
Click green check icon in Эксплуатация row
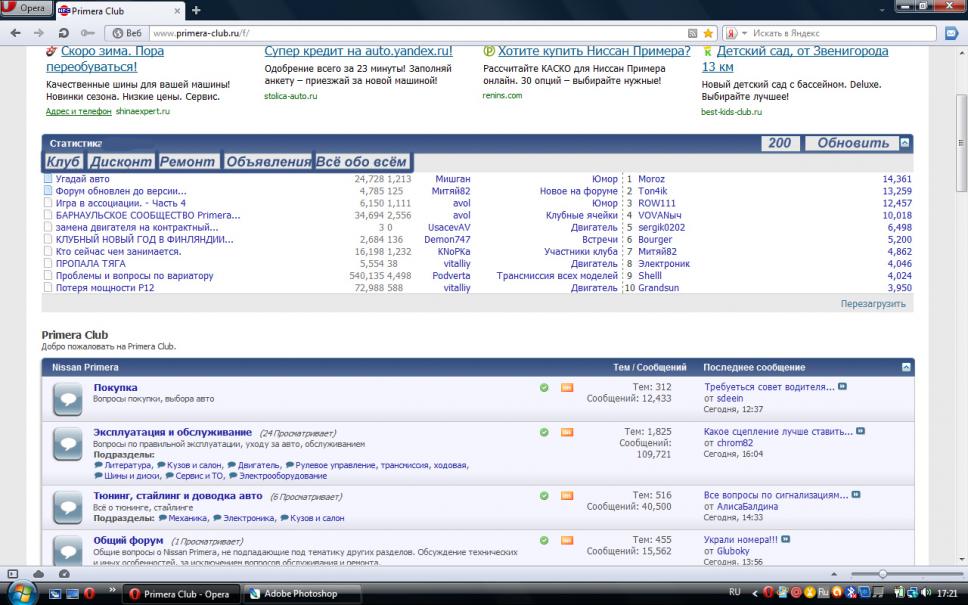pyautogui.click(x=544, y=432)
